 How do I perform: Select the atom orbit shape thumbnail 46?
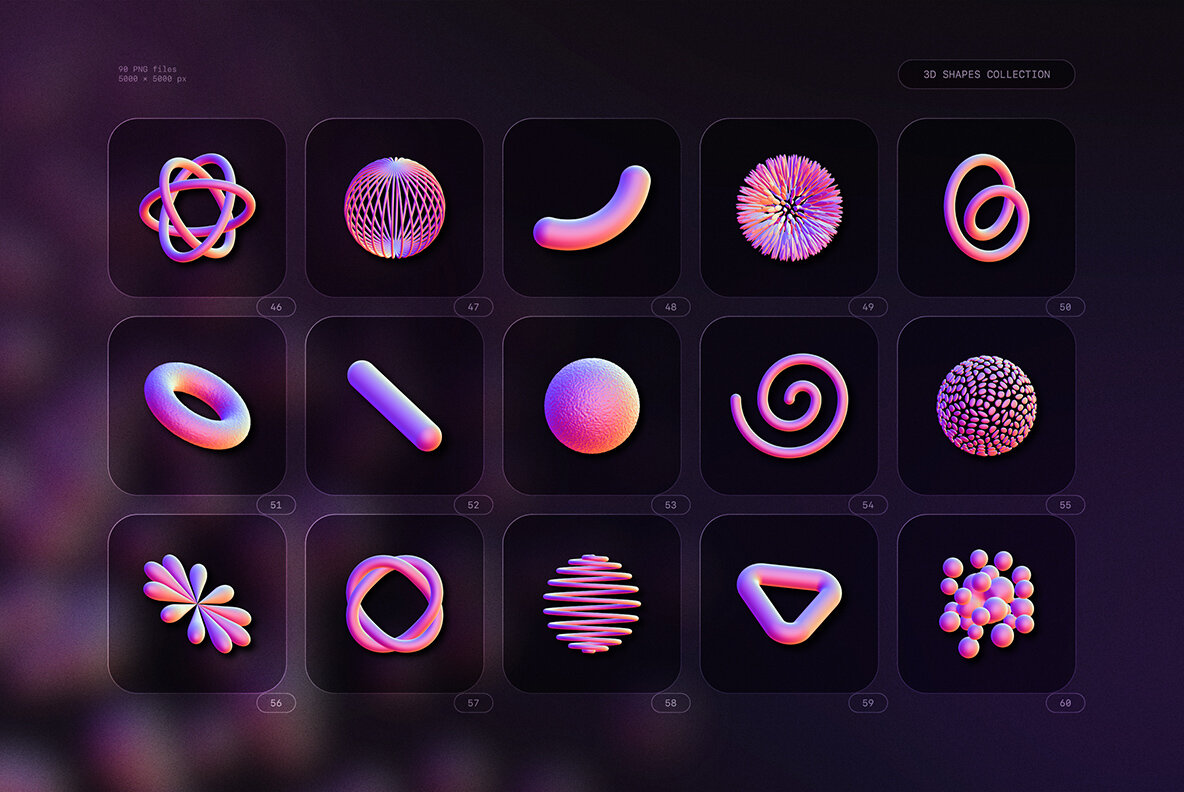[x=197, y=205]
